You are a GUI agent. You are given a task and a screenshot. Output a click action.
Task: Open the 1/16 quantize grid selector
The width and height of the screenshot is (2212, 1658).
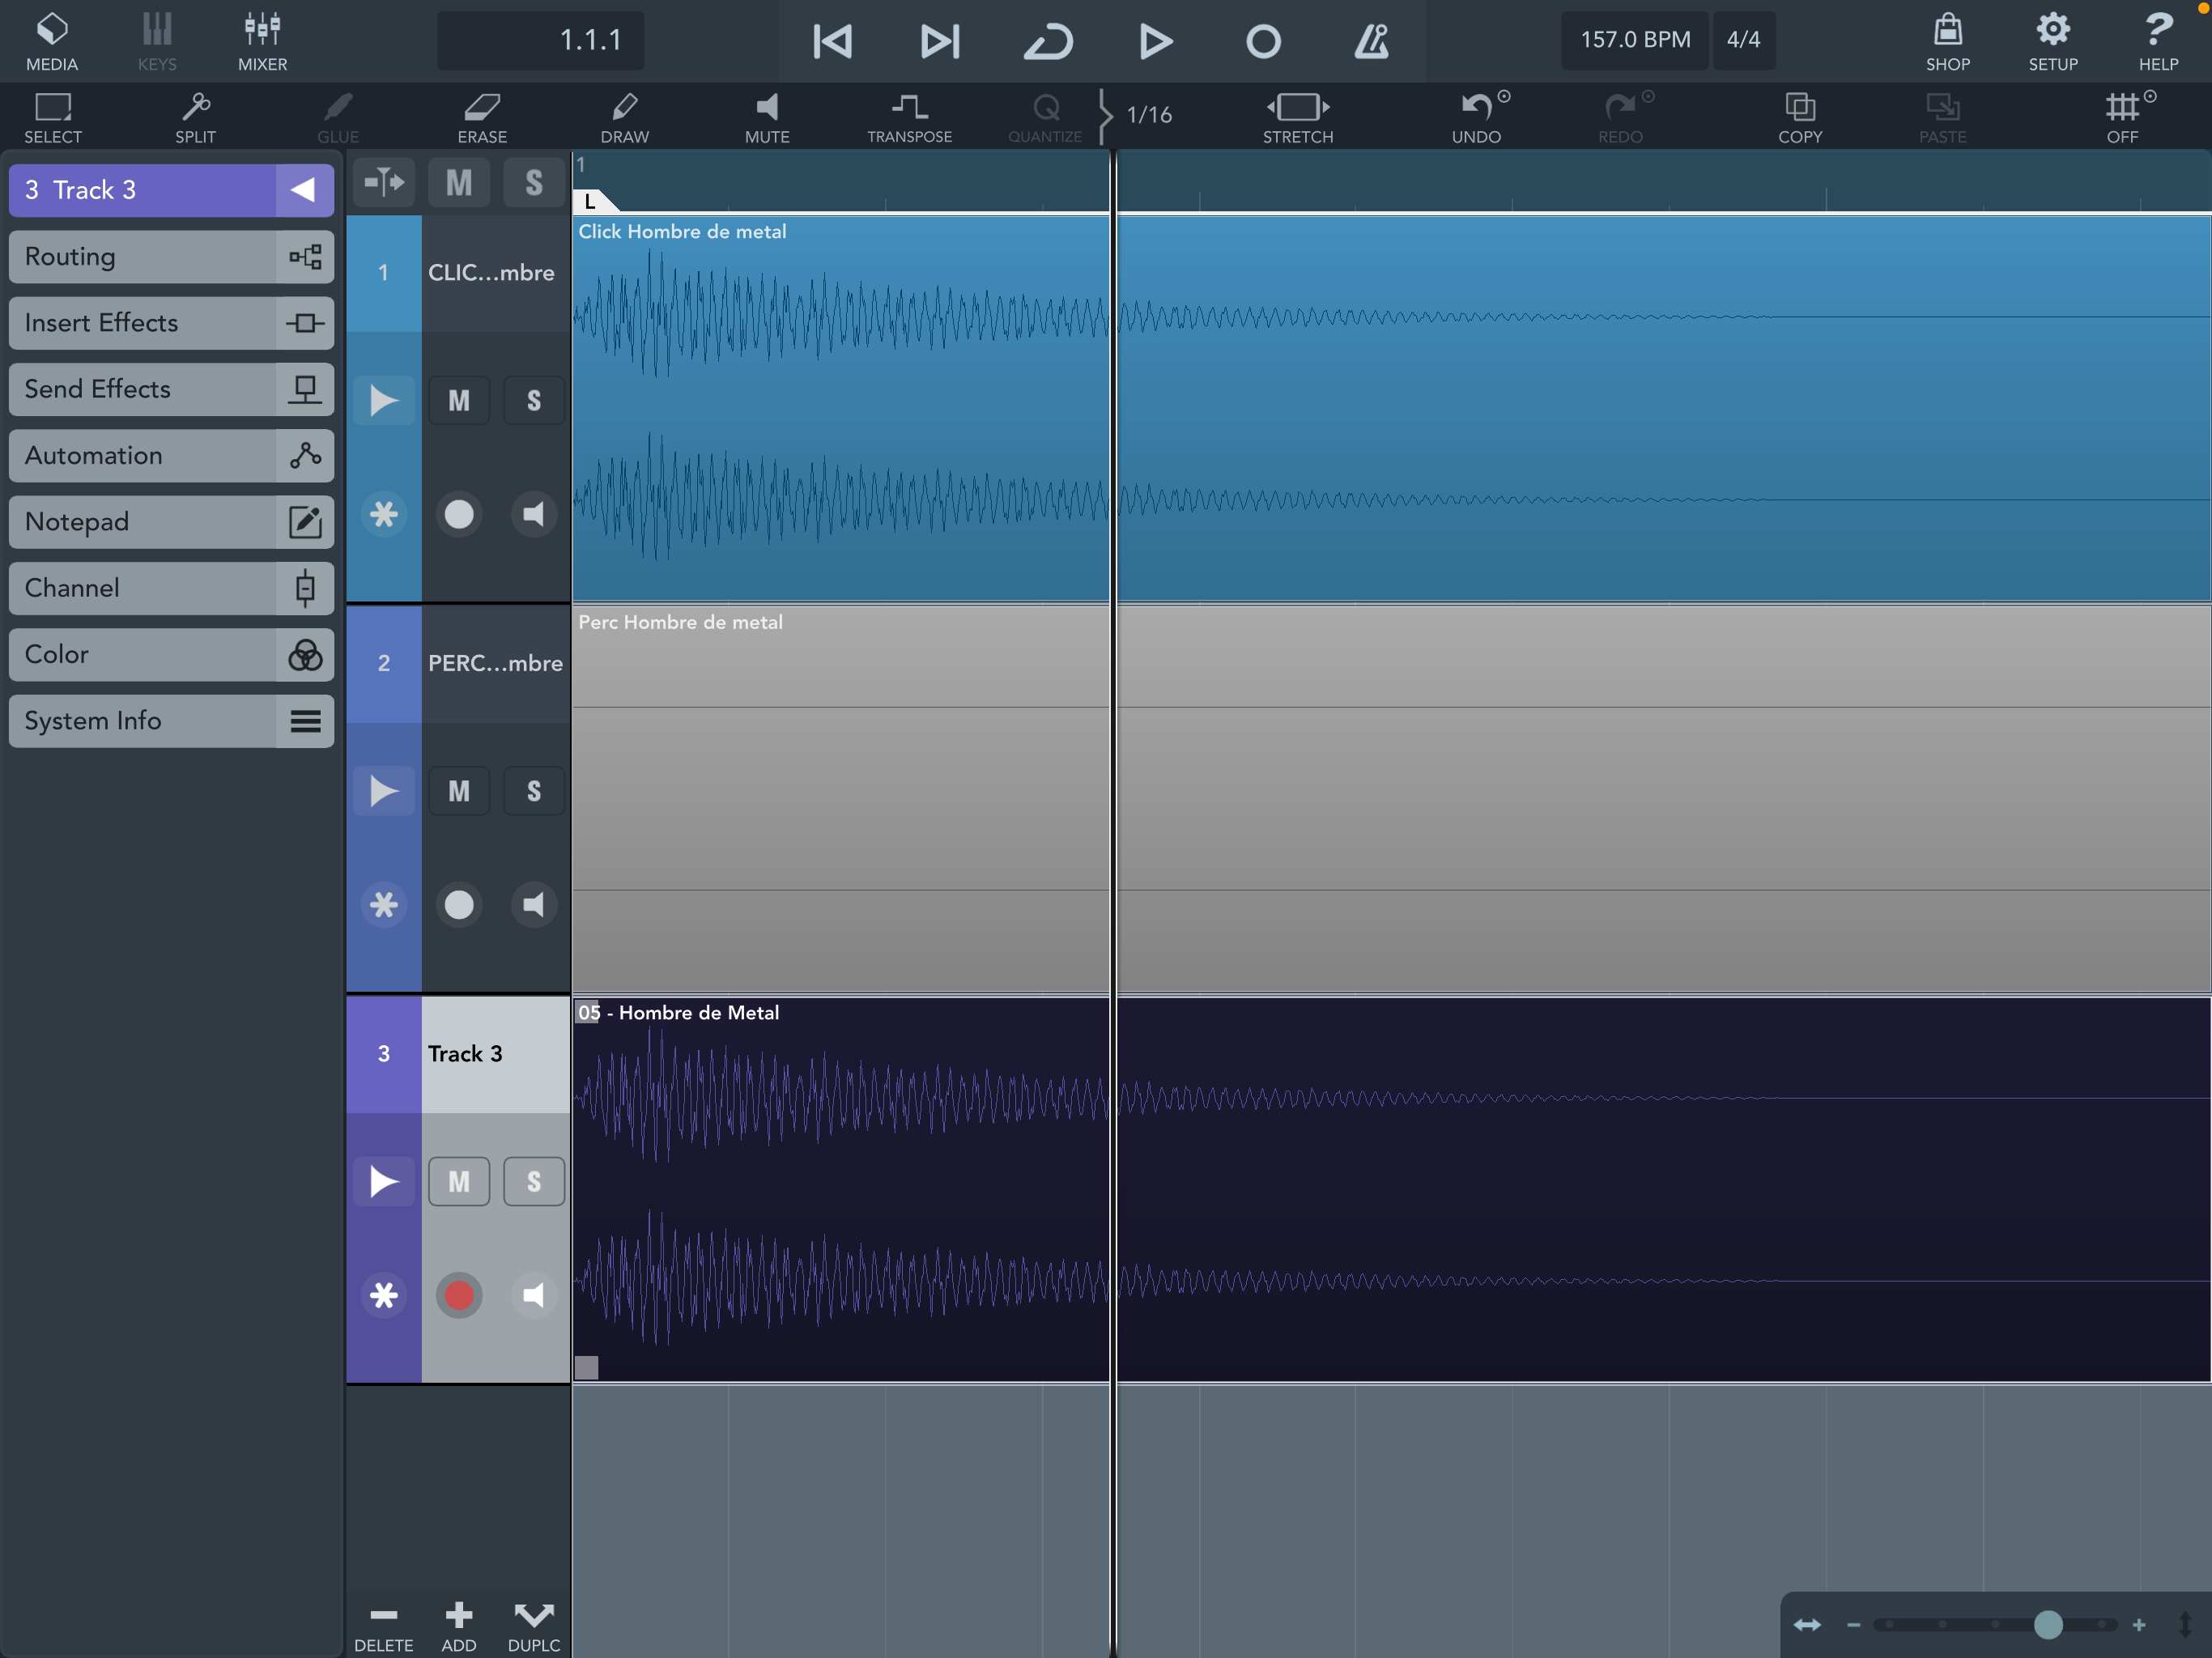[x=1148, y=115]
